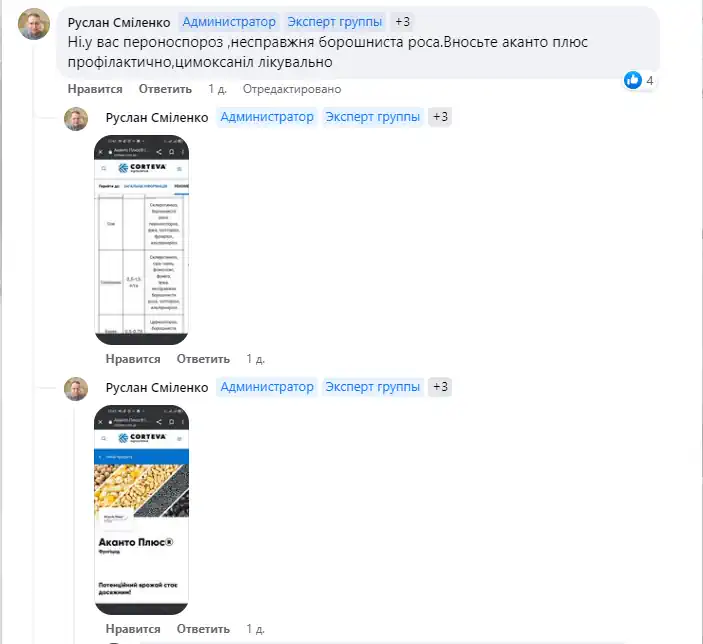703x644 pixels.
Task: Open the Отредактировано edit history link
Action: coord(292,89)
